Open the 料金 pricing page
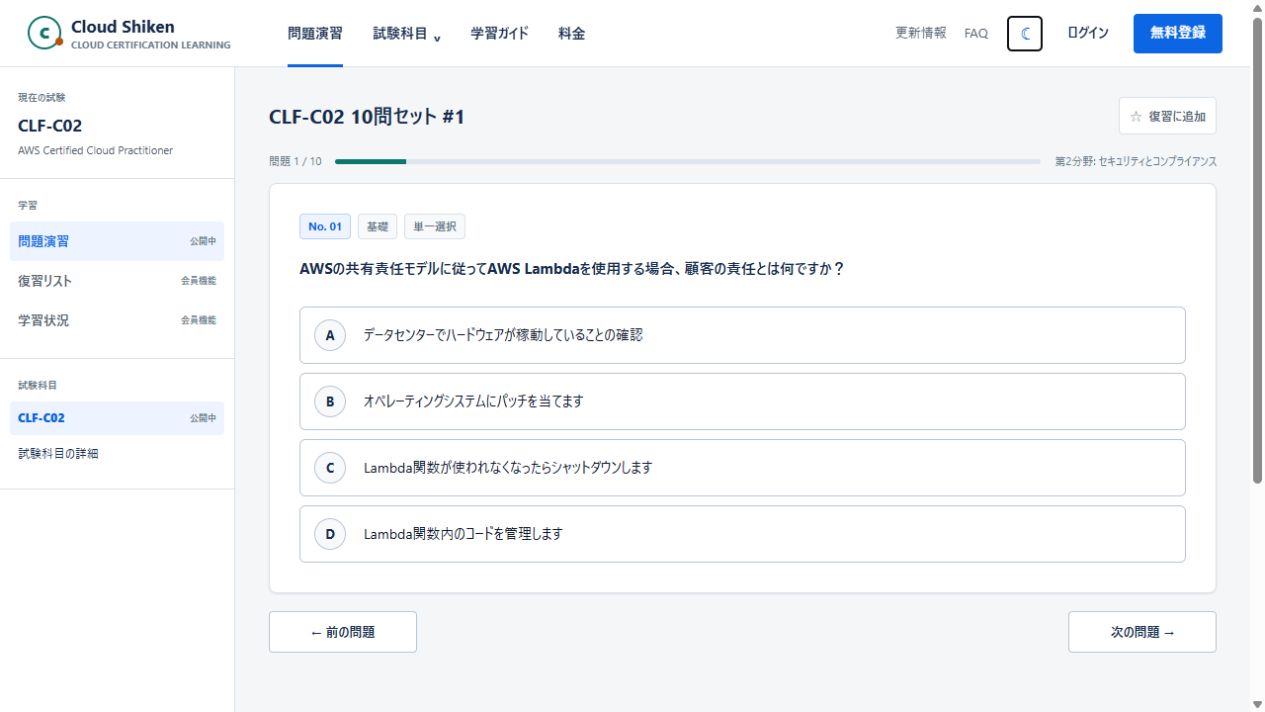Image resolution: width=1265 pixels, height=712 pixels. click(x=572, y=33)
